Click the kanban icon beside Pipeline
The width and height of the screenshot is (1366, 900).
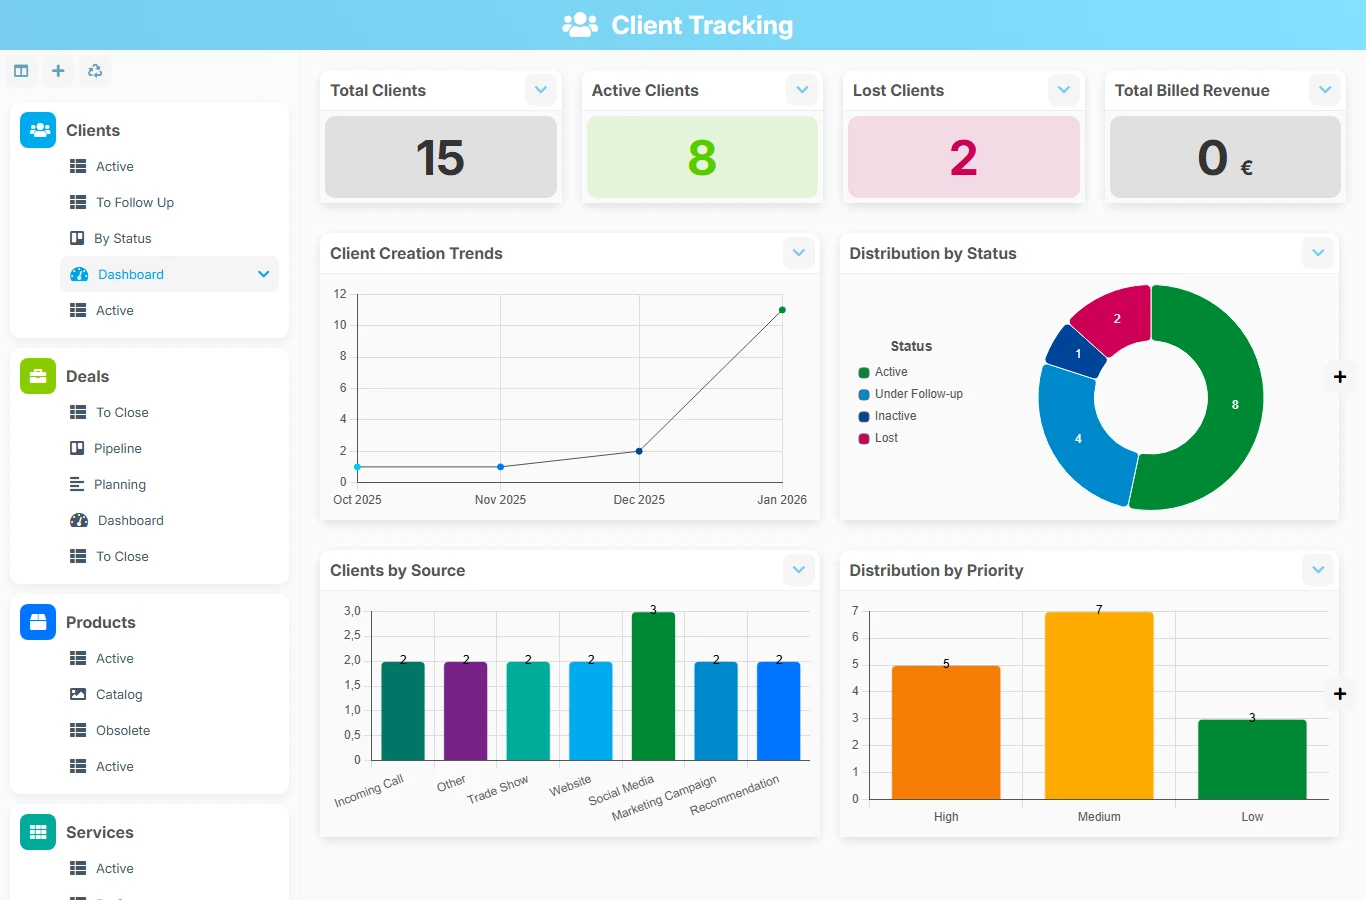[77, 448]
